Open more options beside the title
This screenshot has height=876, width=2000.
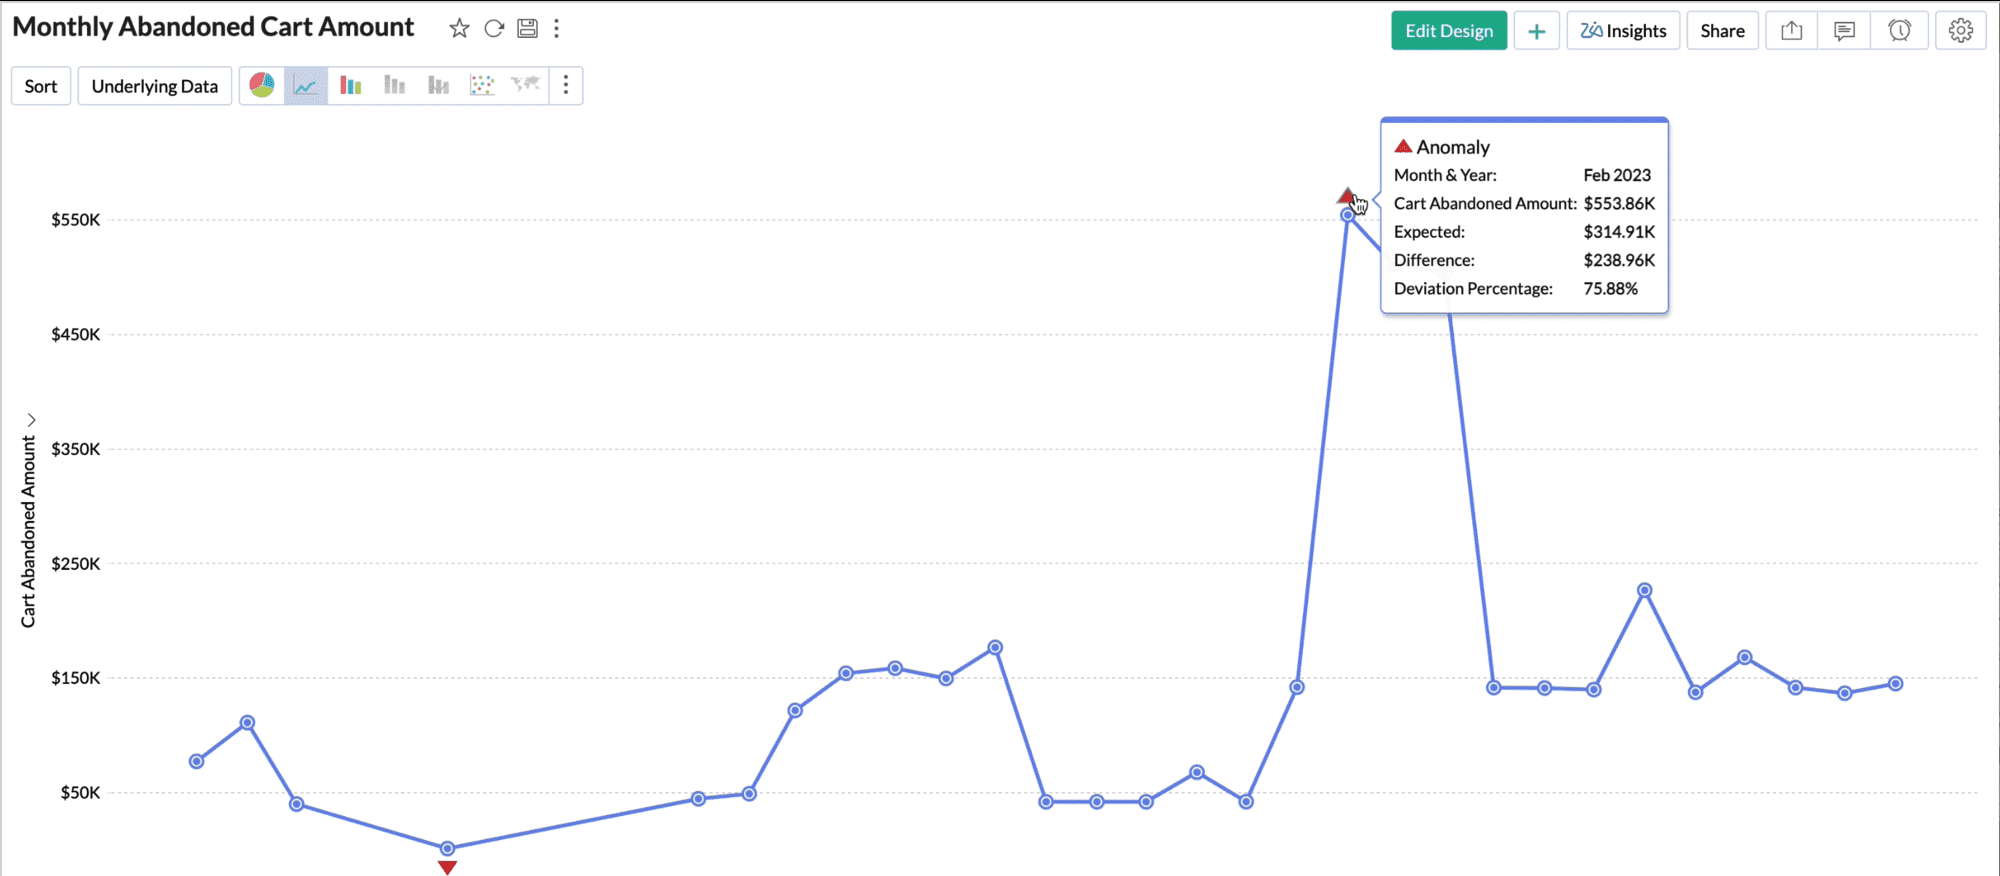[557, 29]
